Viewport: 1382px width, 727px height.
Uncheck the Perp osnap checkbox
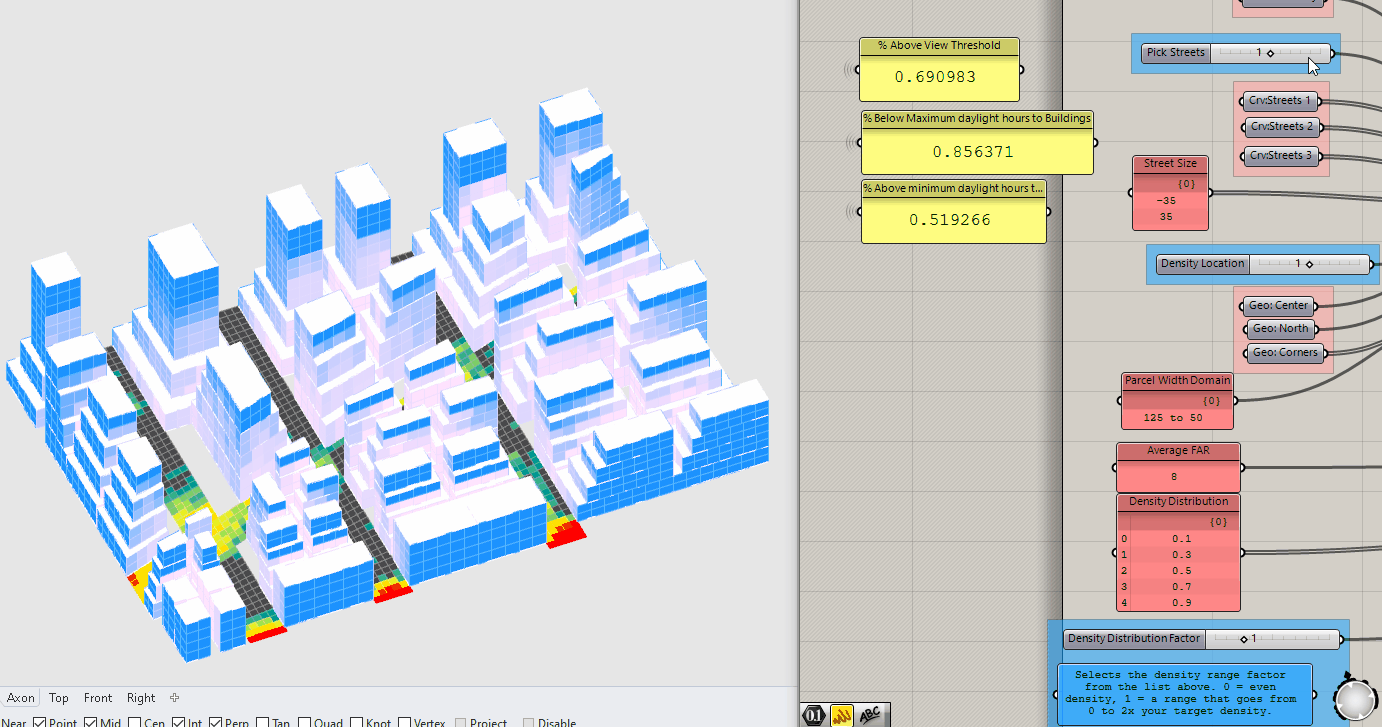(x=216, y=722)
